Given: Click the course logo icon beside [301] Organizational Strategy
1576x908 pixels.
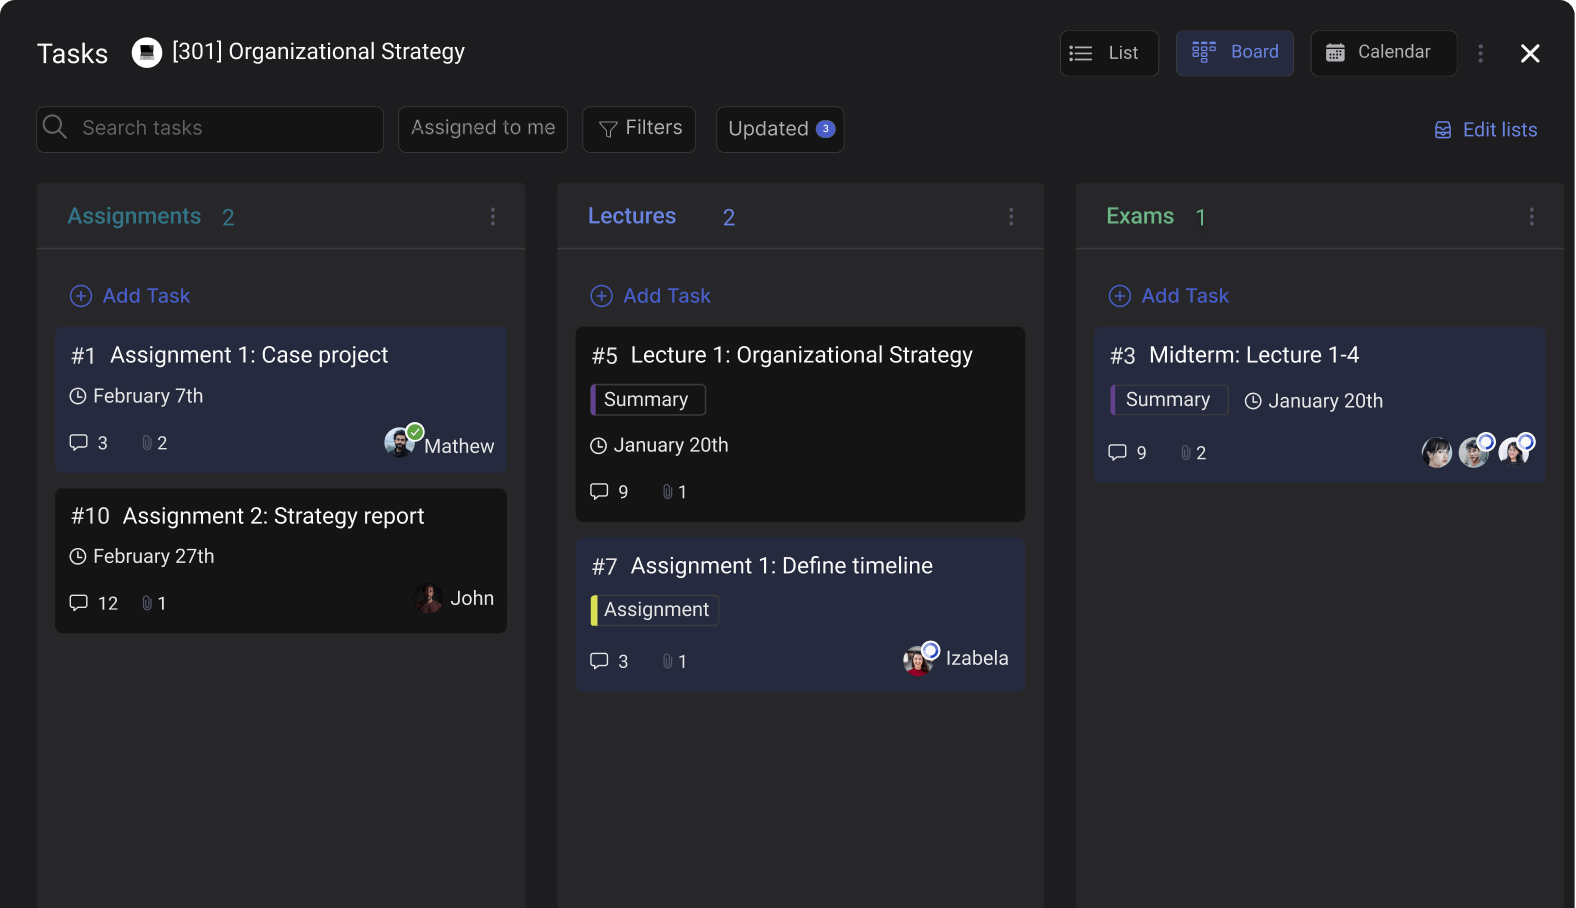Looking at the screenshot, I should 147,52.
